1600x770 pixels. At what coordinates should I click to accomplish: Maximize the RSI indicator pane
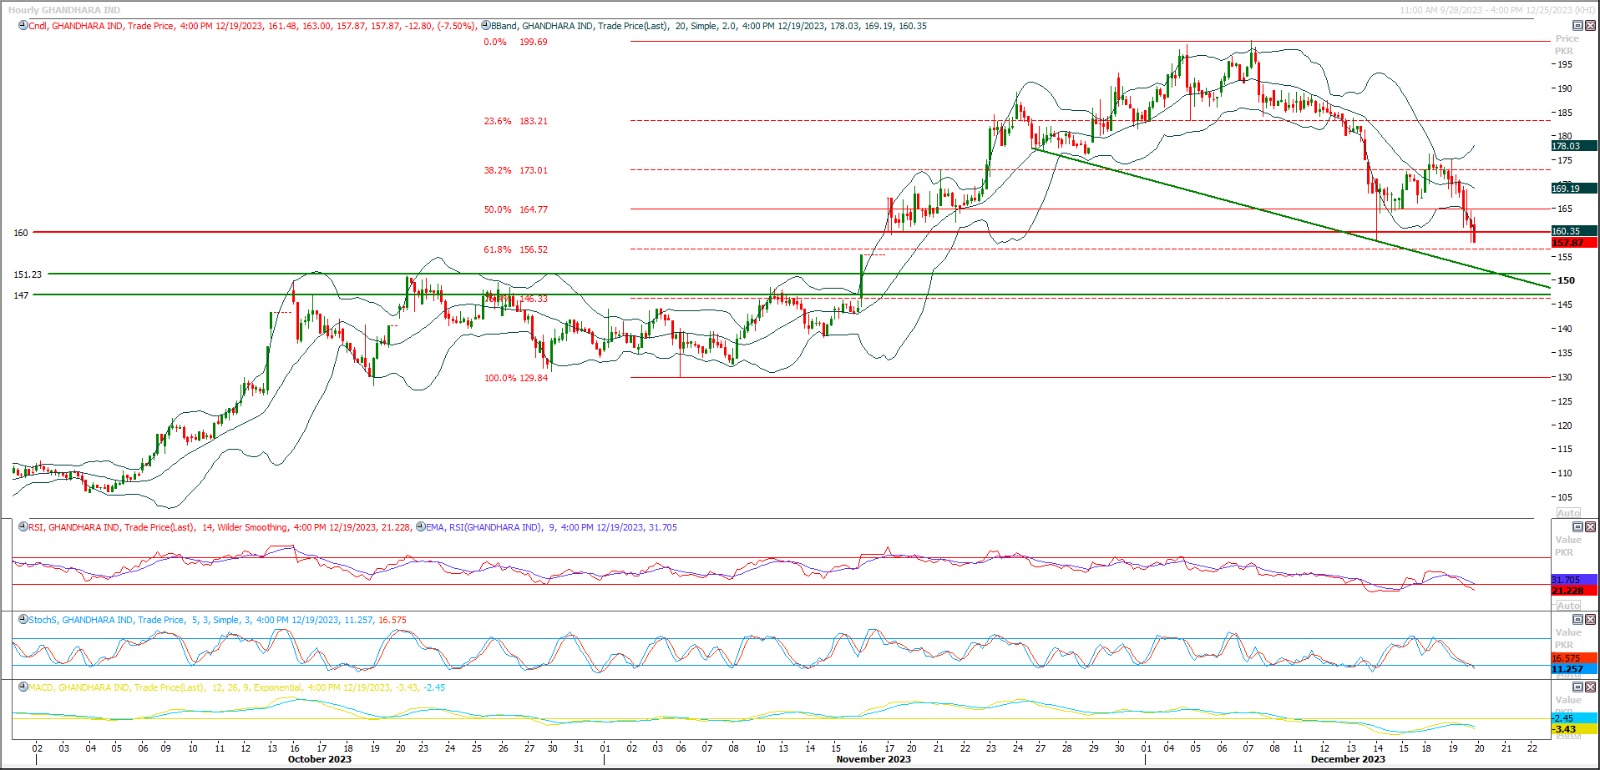pos(1578,527)
